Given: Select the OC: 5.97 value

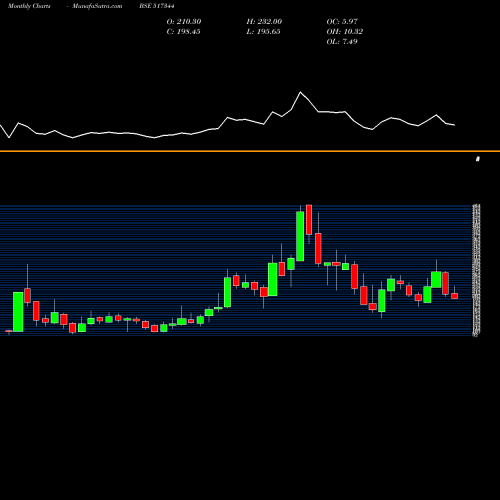Looking at the screenshot, I should (x=342, y=22).
